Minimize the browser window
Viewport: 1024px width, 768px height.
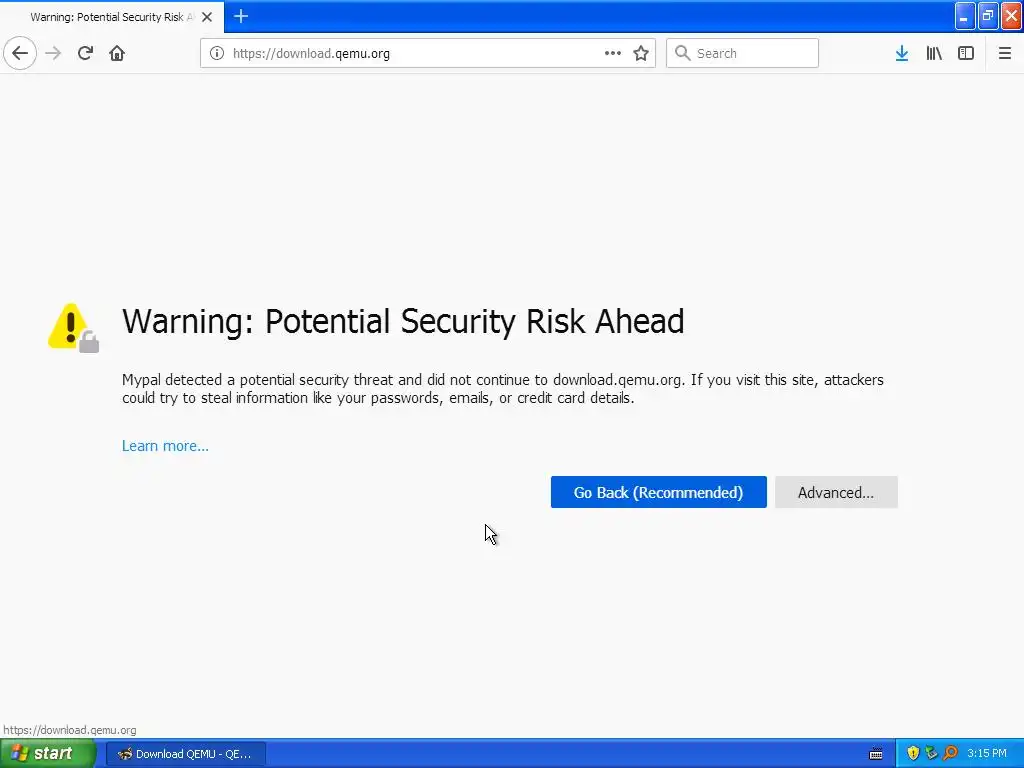965,16
